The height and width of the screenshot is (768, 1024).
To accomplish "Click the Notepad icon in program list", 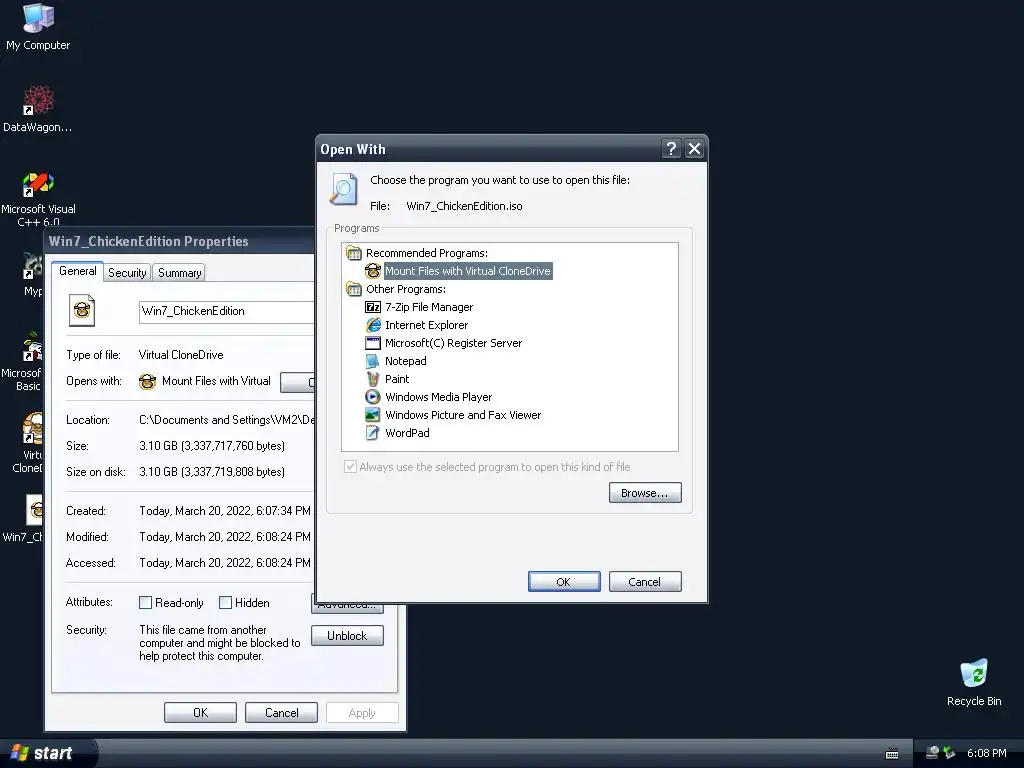I will (x=373, y=360).
